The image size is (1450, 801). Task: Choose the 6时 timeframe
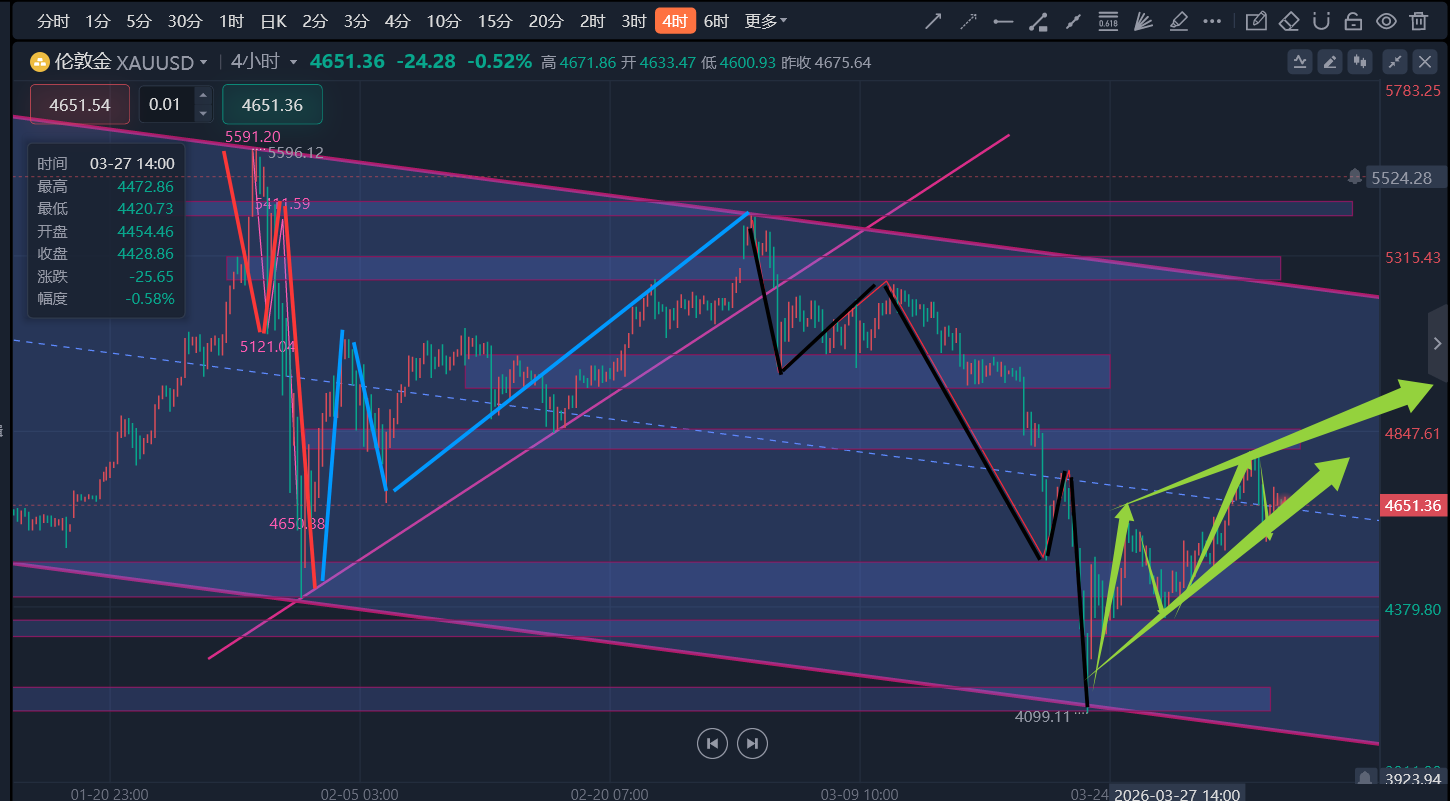[x=716, y=21]
